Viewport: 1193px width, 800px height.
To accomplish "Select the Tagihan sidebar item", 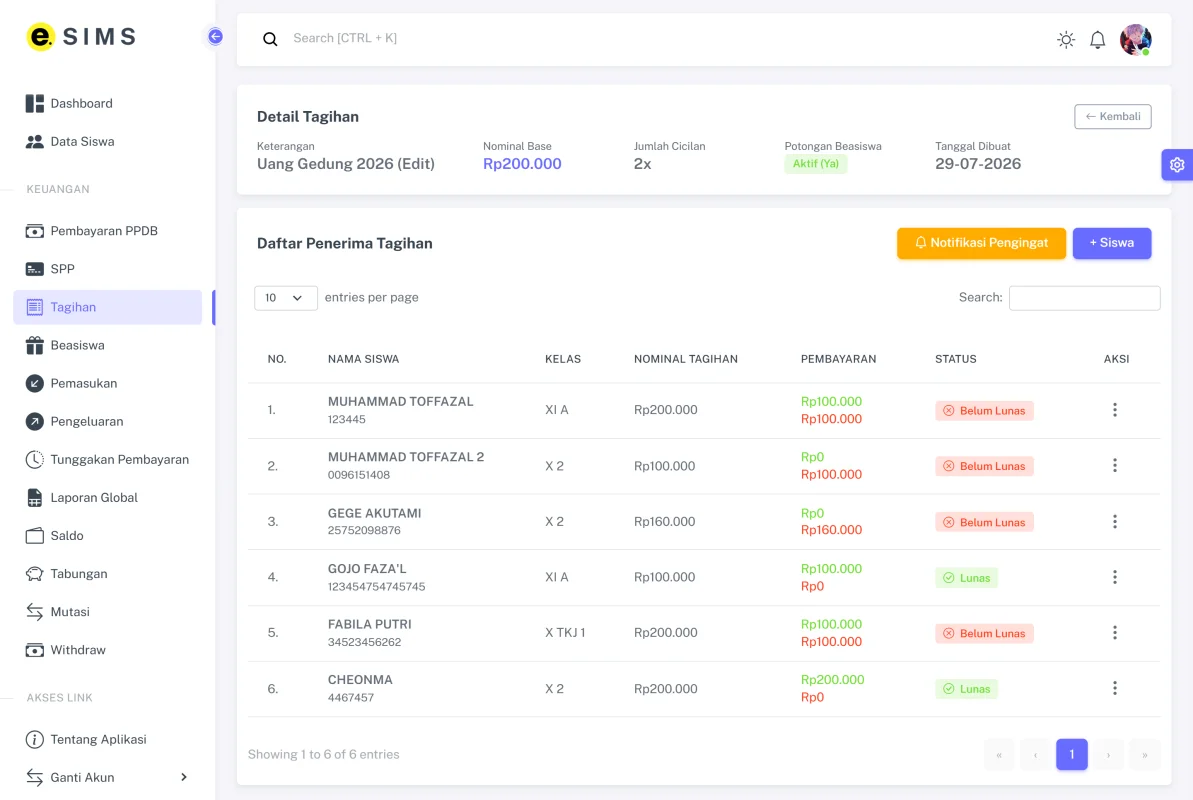I will 108,307.
